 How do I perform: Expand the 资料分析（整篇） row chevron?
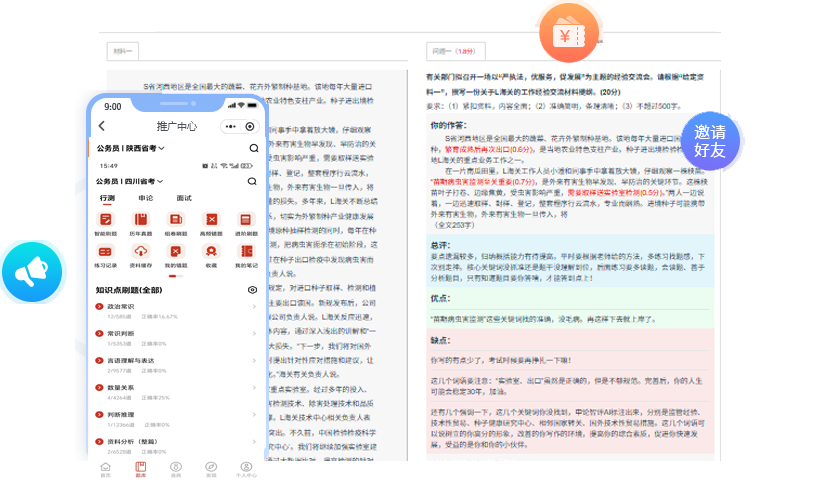coord(254,442)
